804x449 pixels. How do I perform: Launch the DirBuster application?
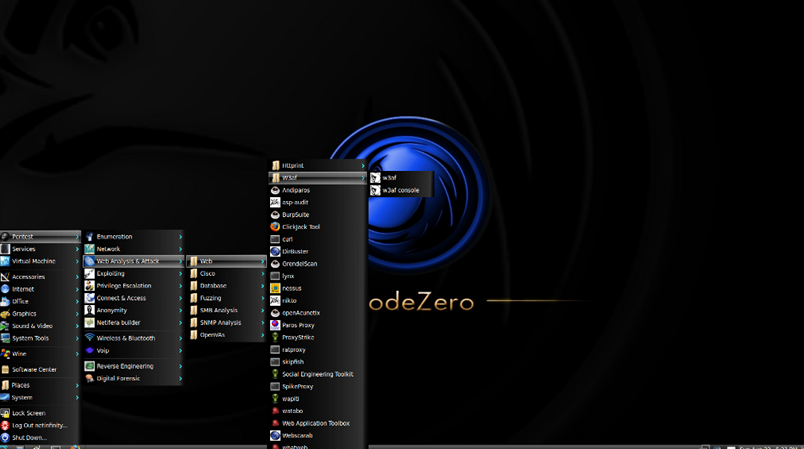(295, 251)
